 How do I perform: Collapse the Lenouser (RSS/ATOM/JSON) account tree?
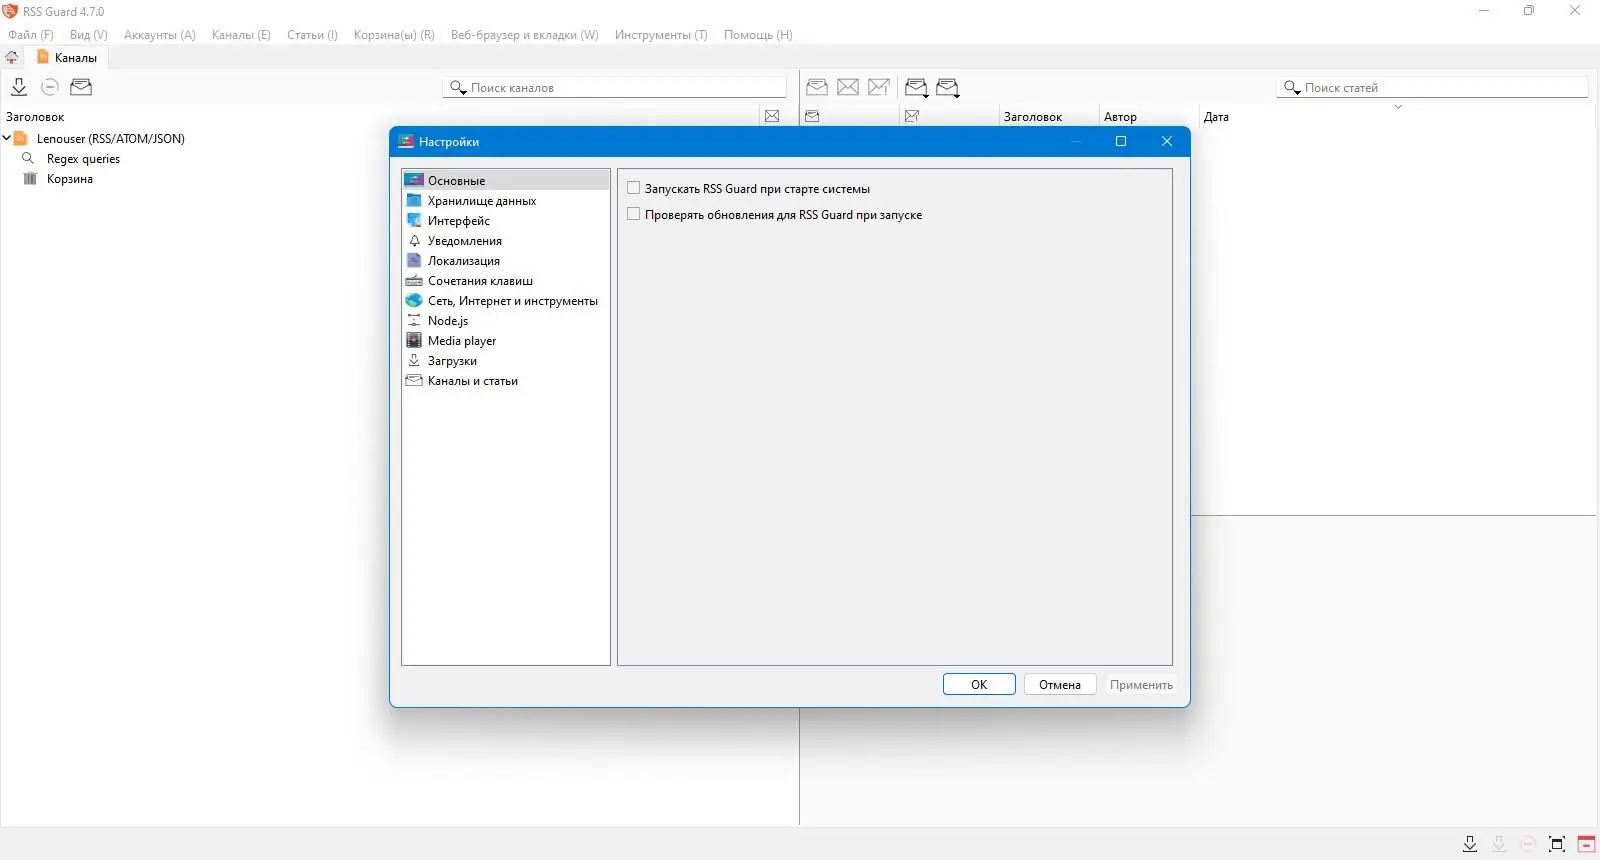(x=7, y=138)
